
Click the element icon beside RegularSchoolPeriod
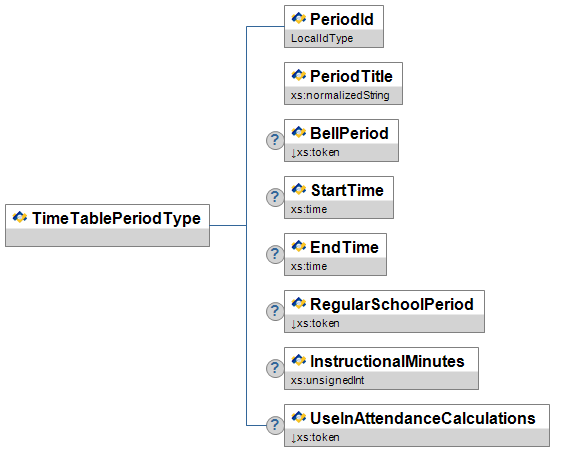coord(298,303)
